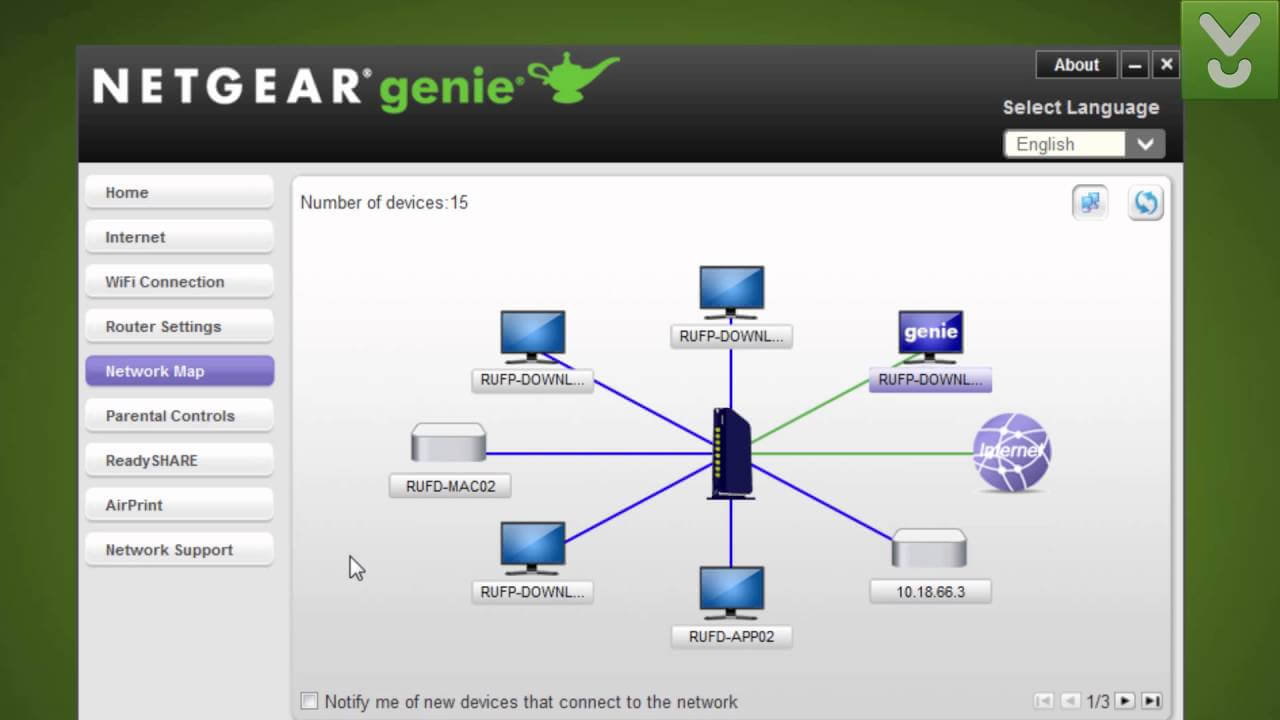Viewport: 1280px width, 720px height.
Task: Click the green download arrow icon
Action: click(1229, 49)
